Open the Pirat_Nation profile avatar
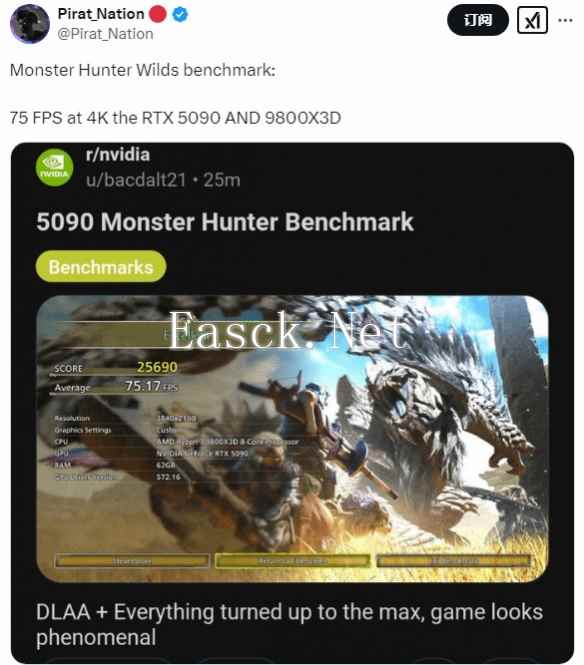Screen dimensions: 584x665 click(x=29, y=24)
